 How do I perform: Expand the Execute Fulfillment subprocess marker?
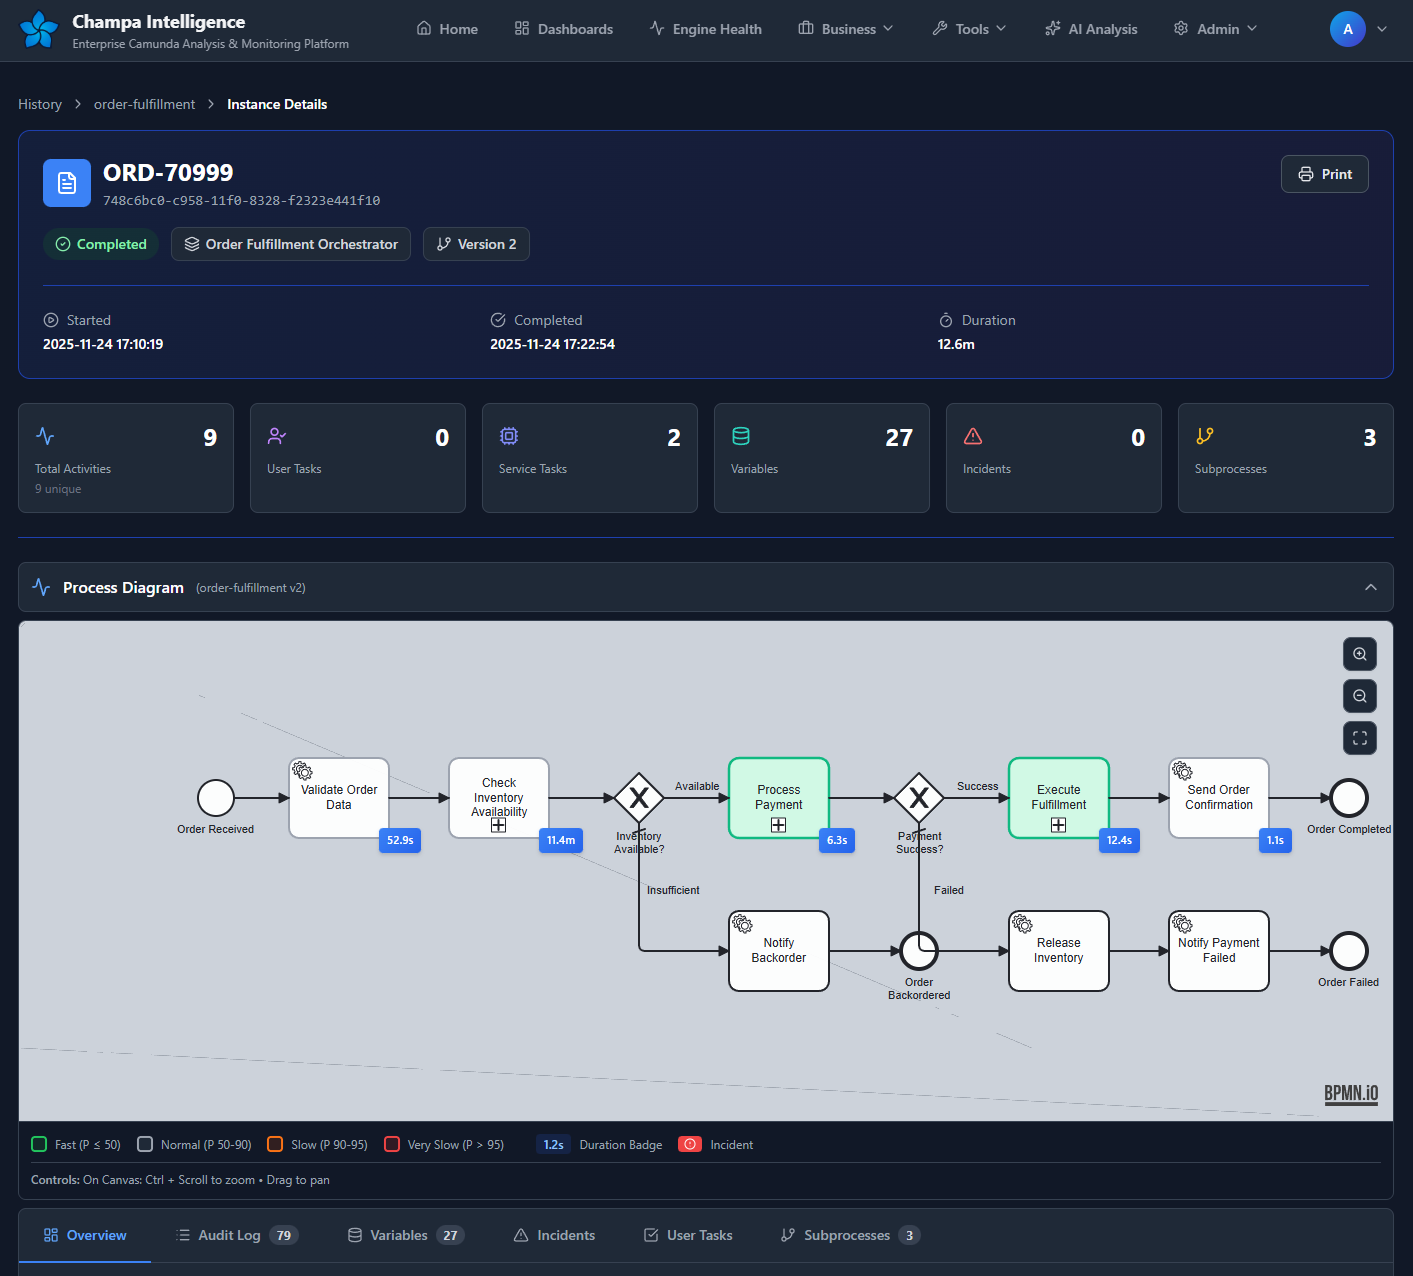(x=1058, y=825)
